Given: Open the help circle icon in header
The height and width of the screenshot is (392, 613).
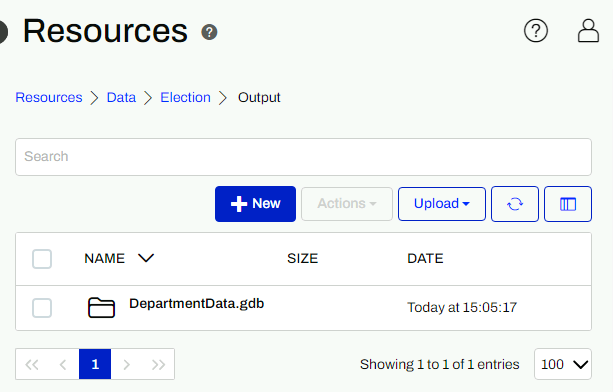Looking at the screenshot, I should click(536, 30).
